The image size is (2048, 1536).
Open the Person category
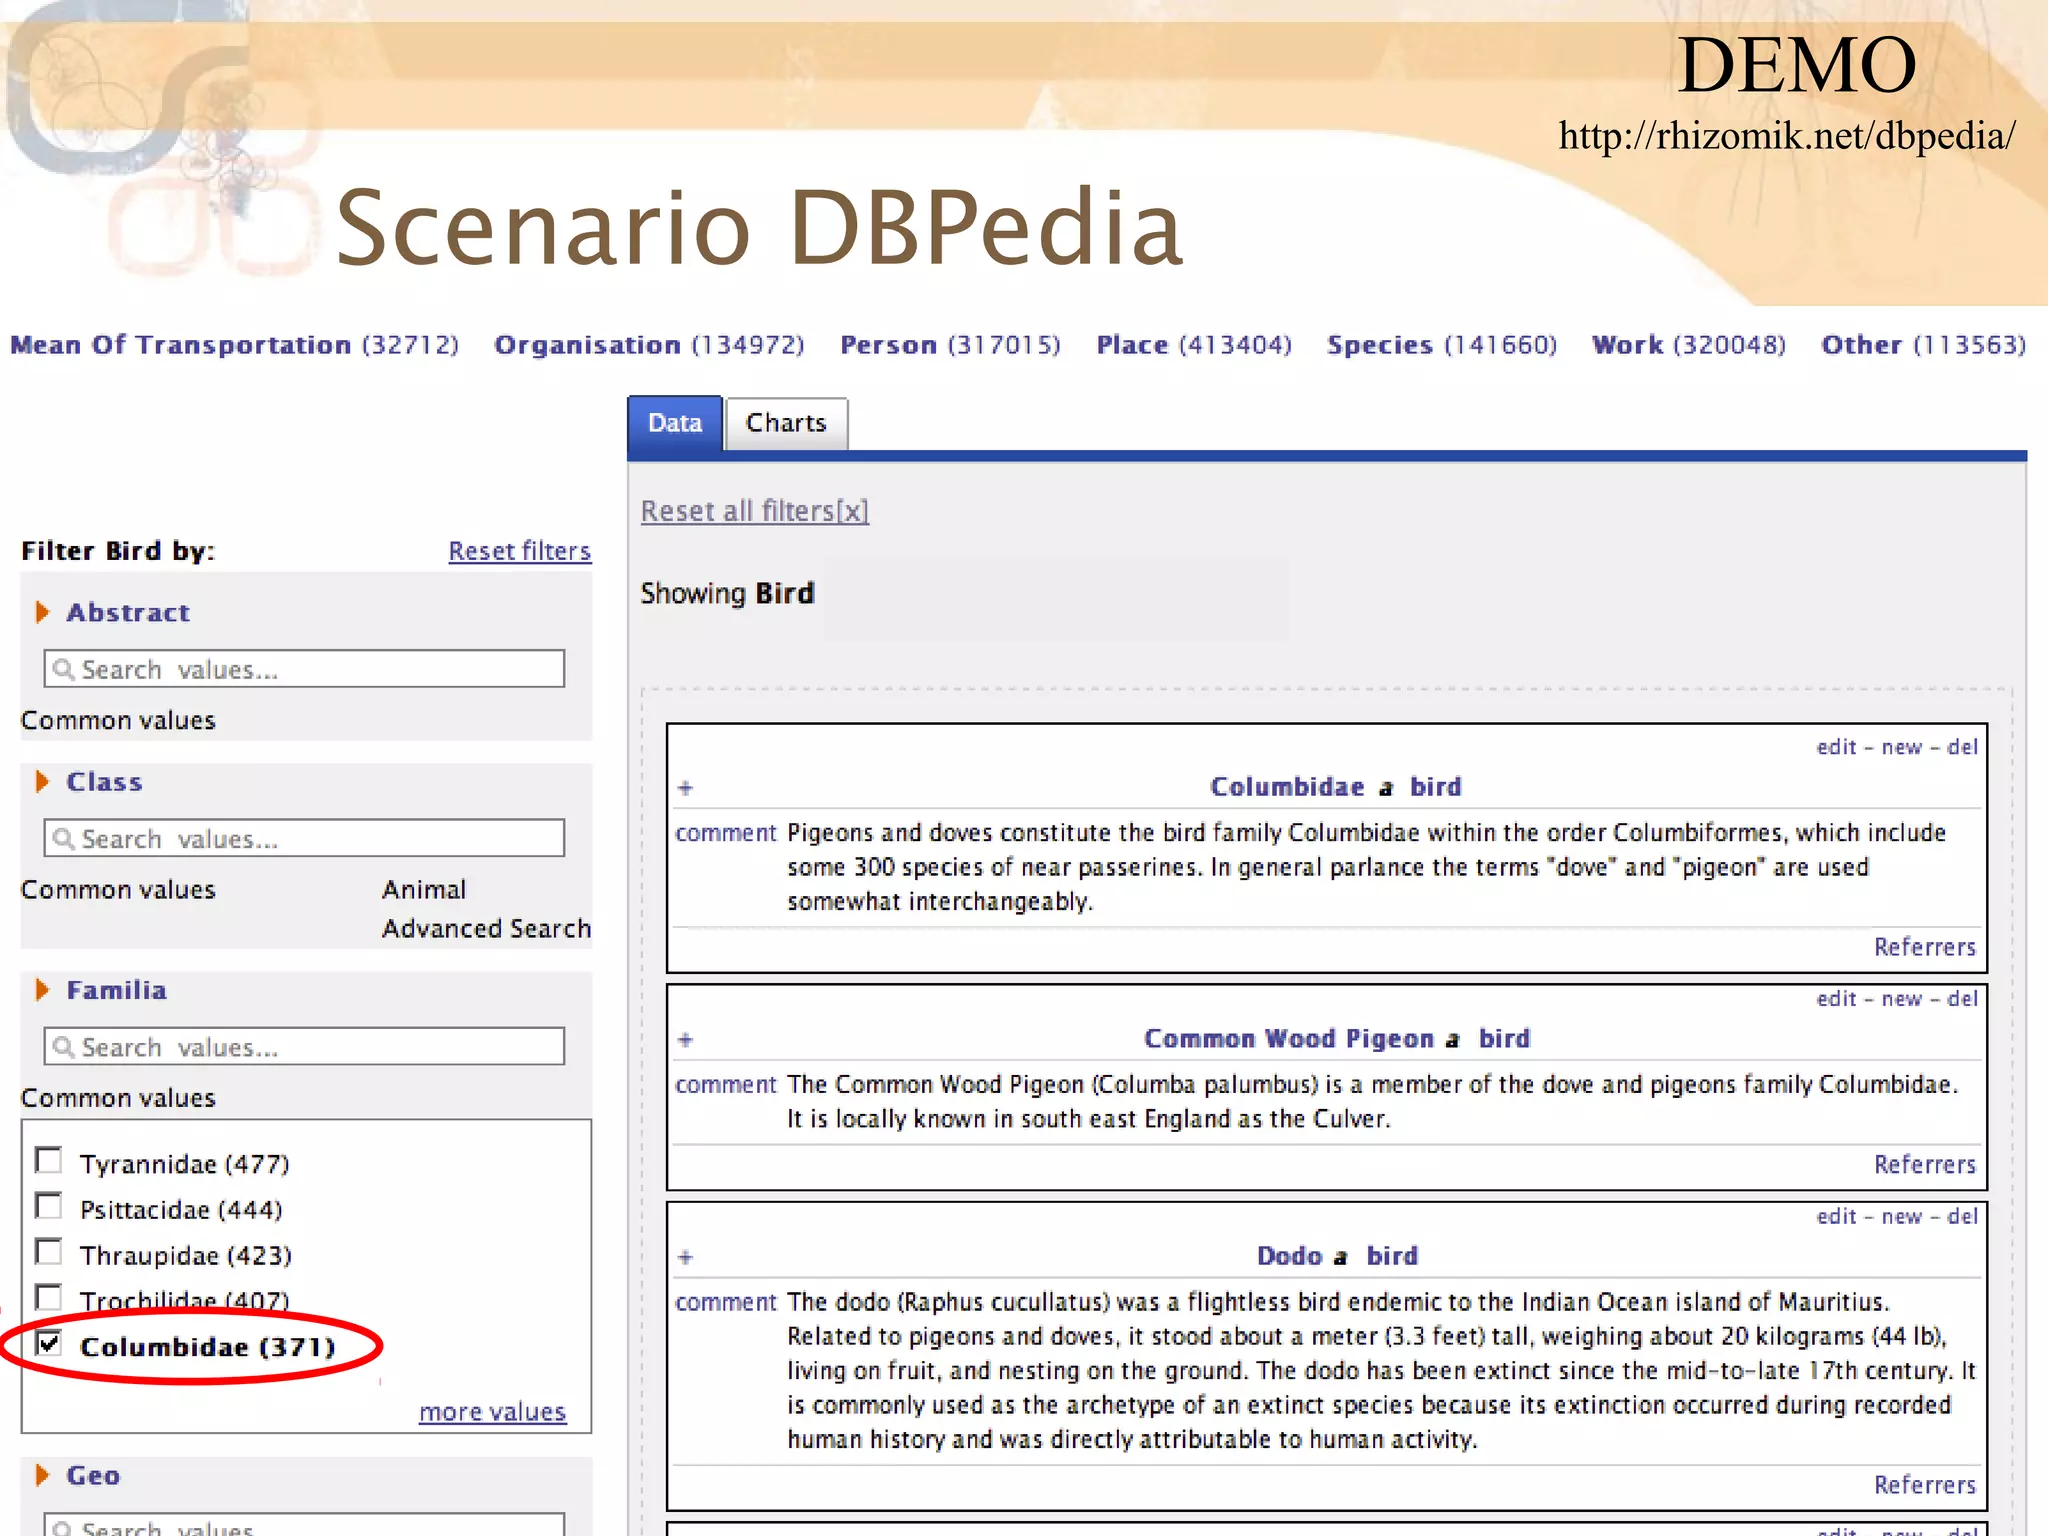(950, 345)
